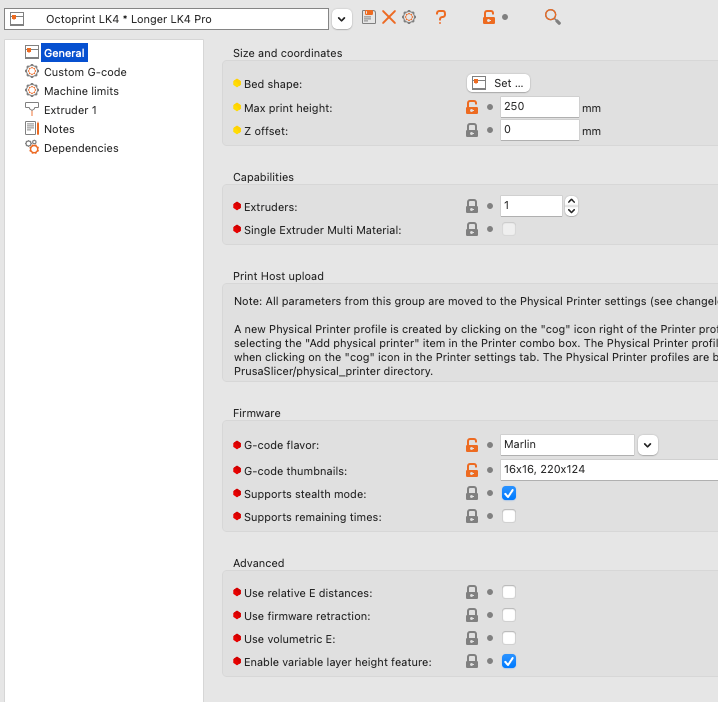Disable variable layer height feature checkbox
718x702 pixels.
tap(509, 661)
